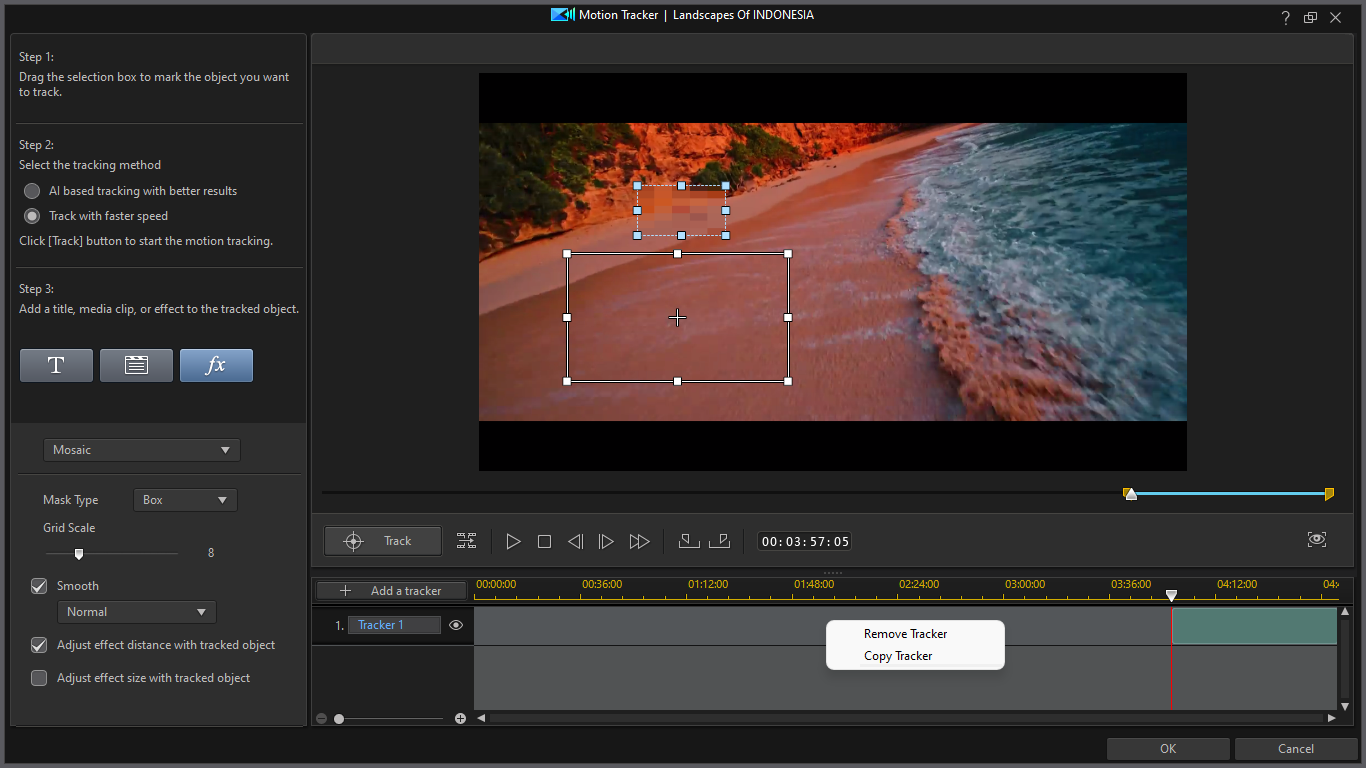Open the Mosaic effect dropdown
Screen dimensions: 1366x768
click(x=141, y=450)
